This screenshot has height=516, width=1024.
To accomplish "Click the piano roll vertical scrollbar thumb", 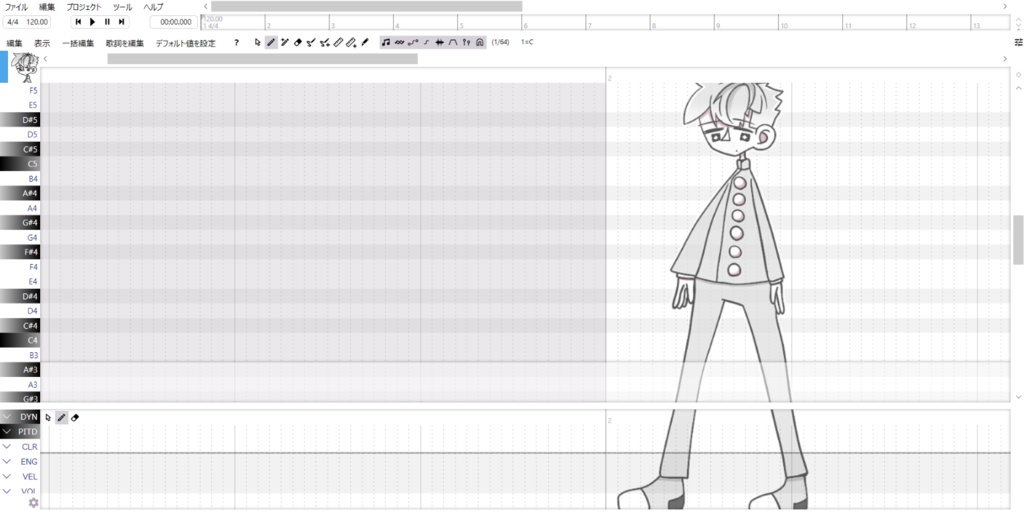I will tap(1018, 240).
